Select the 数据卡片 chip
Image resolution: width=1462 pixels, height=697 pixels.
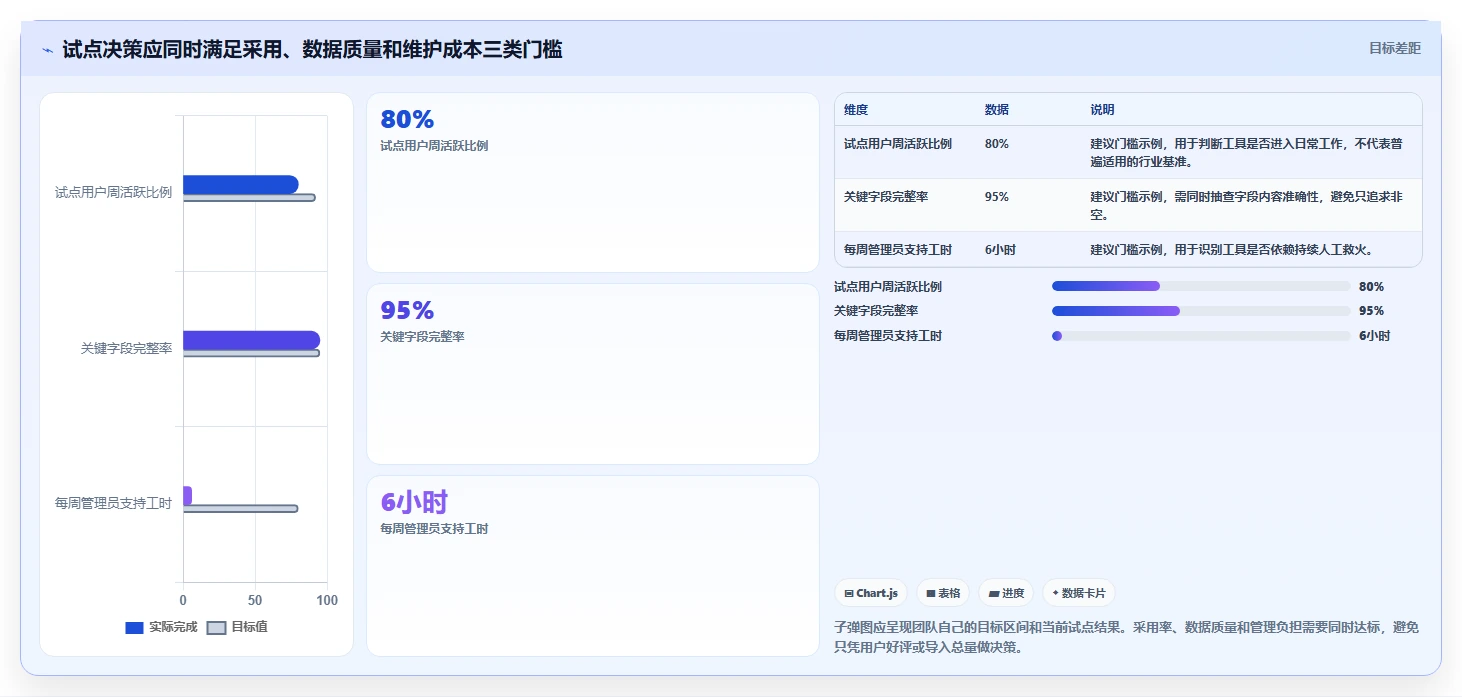pos(1078,593)
